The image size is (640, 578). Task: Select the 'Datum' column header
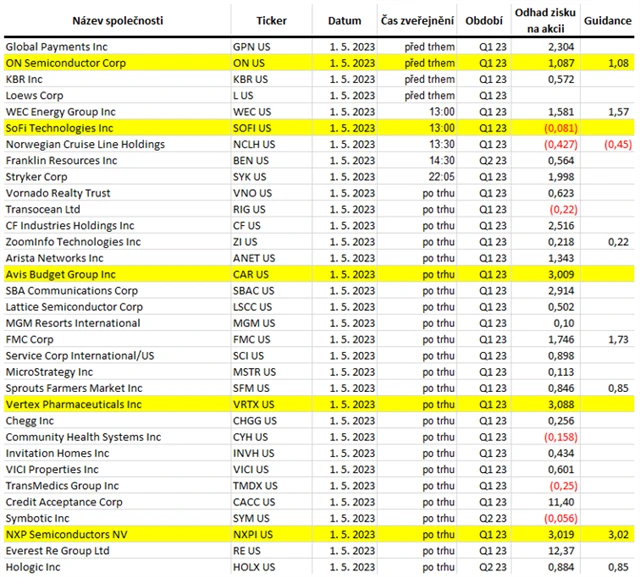pos(345,20)
